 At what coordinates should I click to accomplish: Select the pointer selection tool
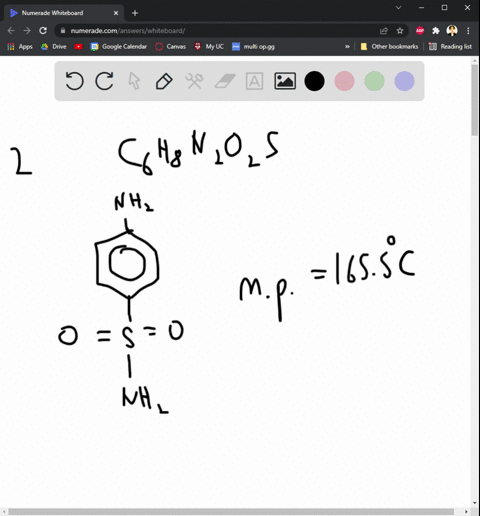134,81
